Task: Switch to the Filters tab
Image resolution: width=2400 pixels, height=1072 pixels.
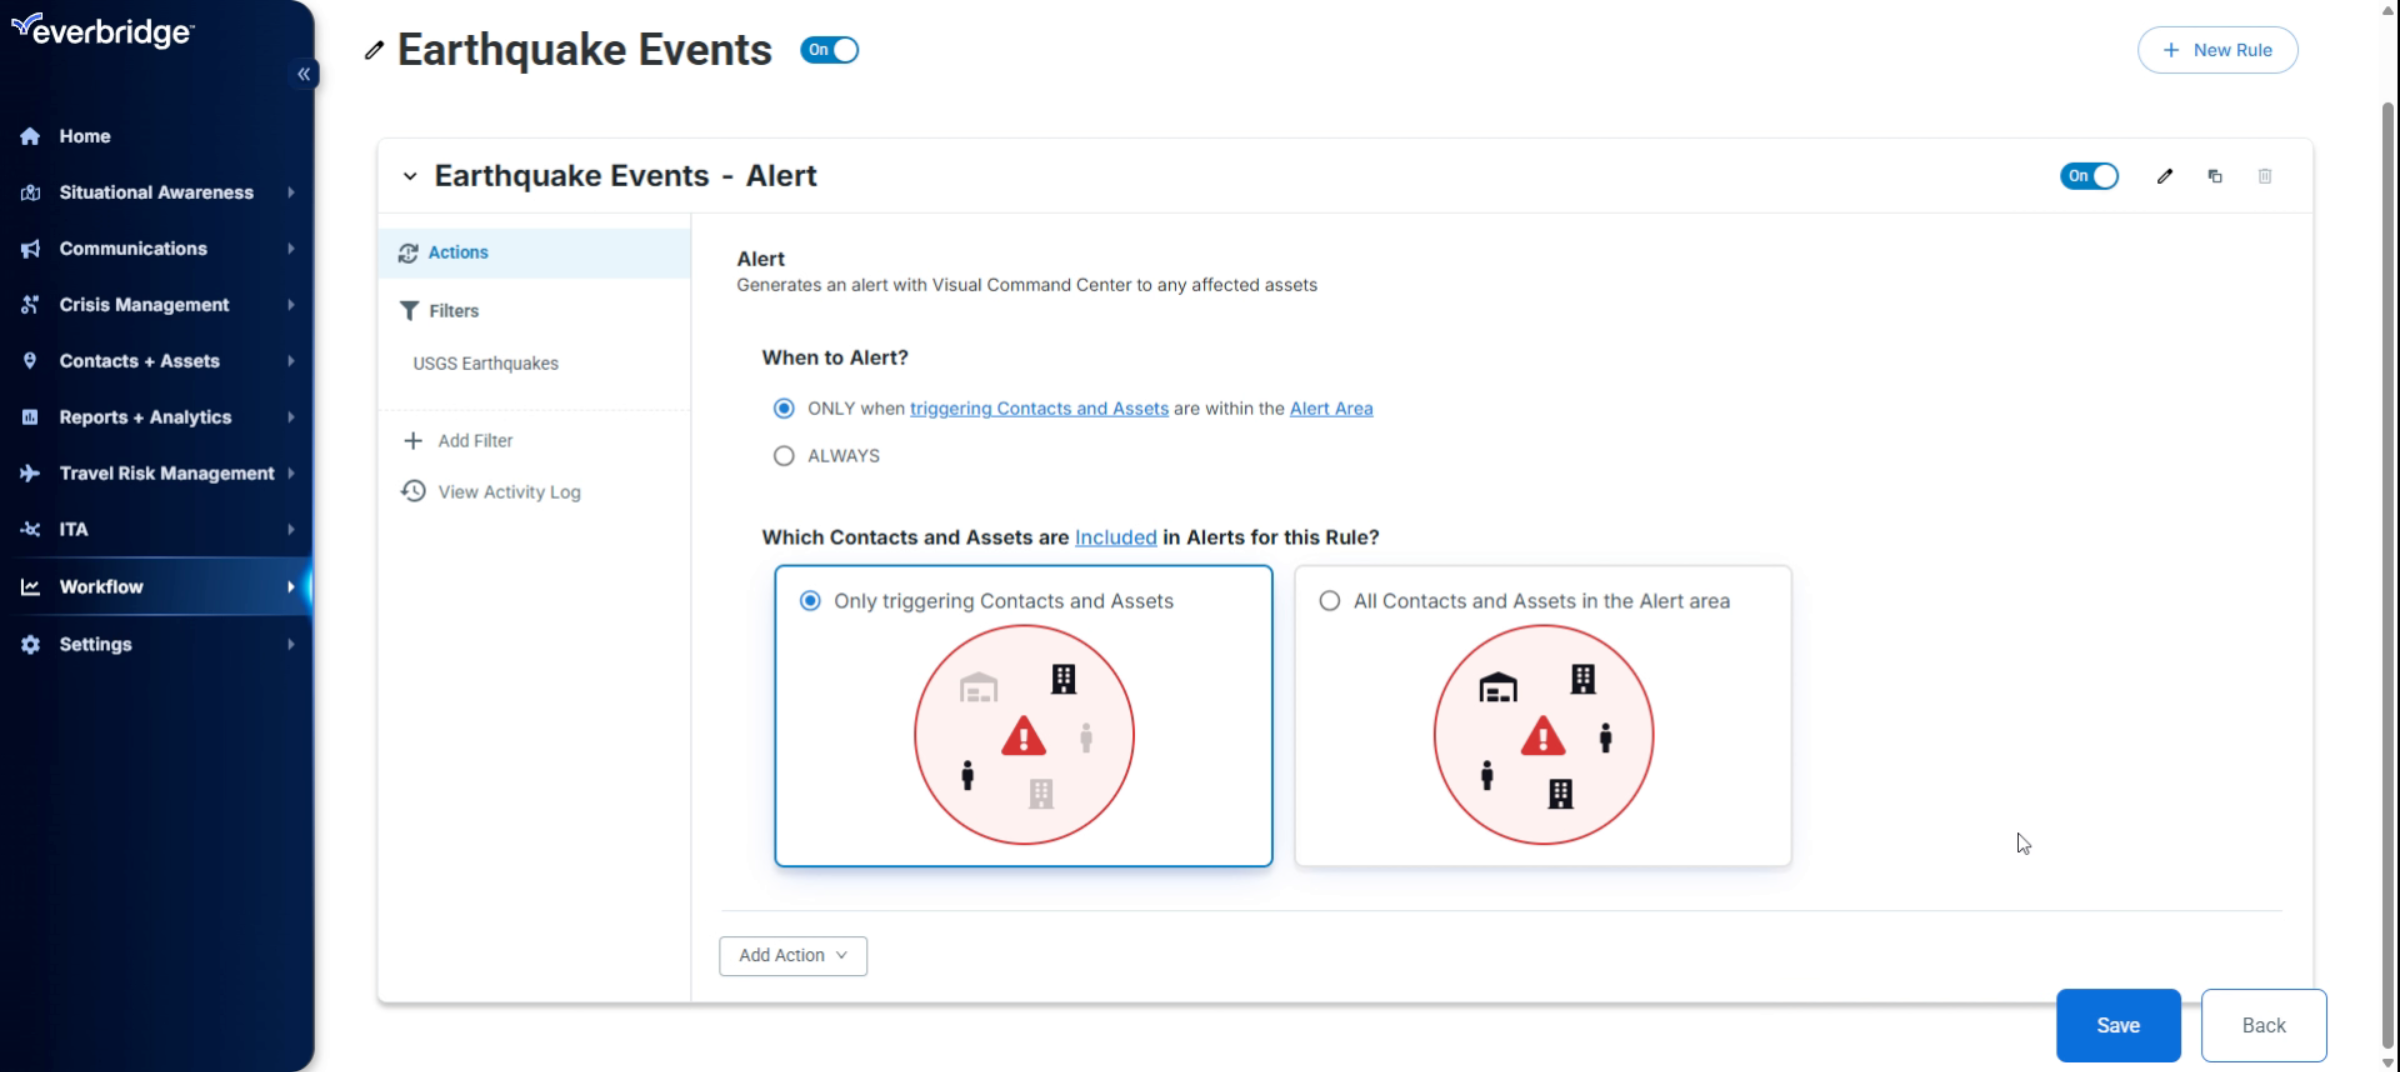Action: [x=455, y=310]
